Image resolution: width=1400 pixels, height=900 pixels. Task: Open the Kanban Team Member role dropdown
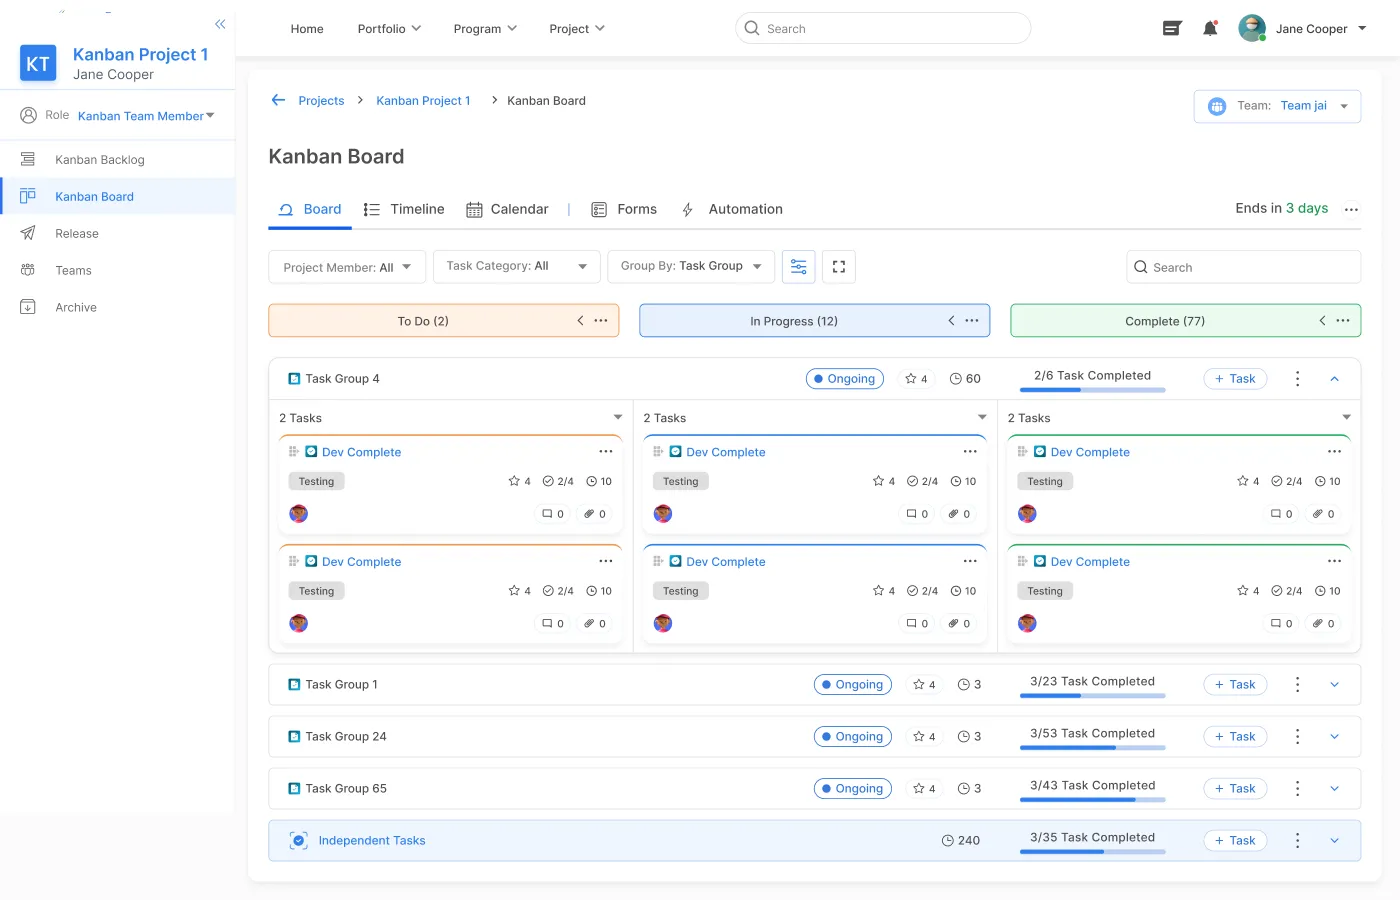pyautogui.click(x=146, y=116)
